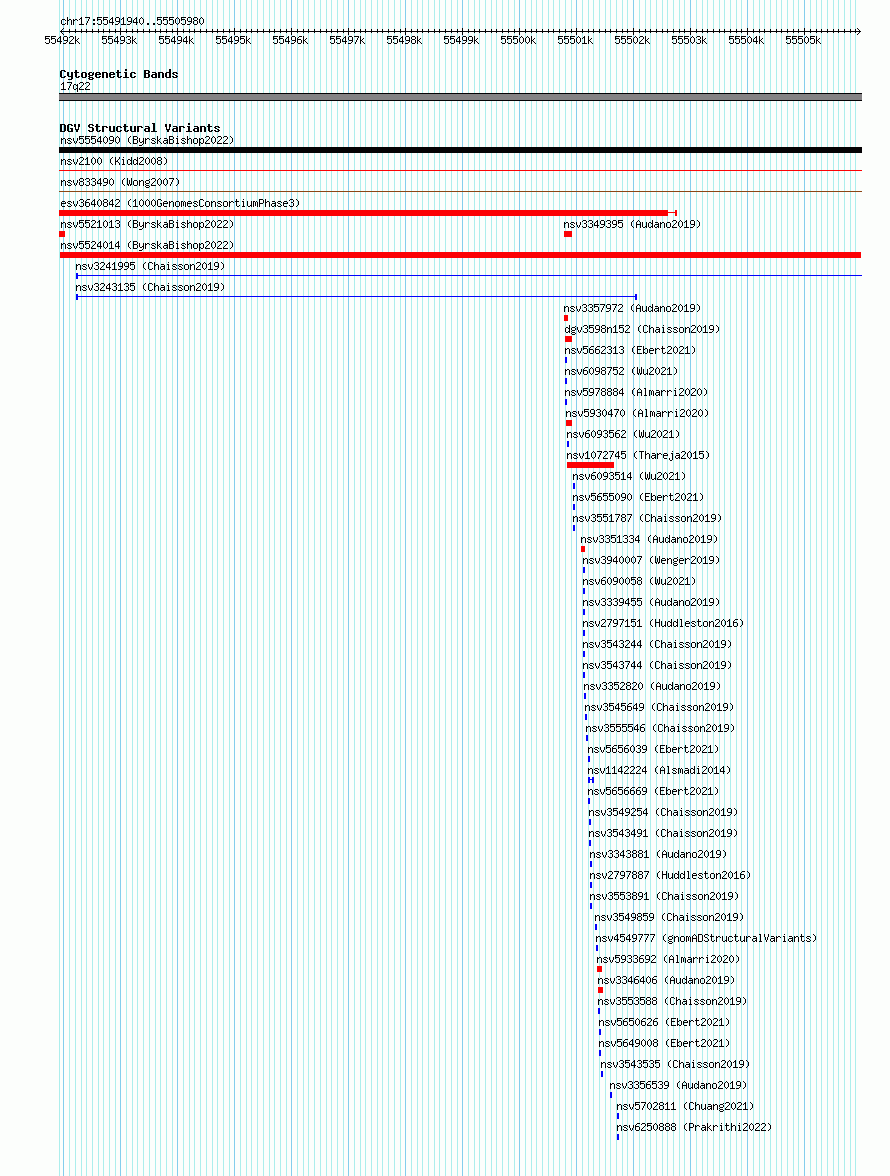
Task: Select nsv5933692 (Almarri2020) label
Action: [x=668, y=959]
